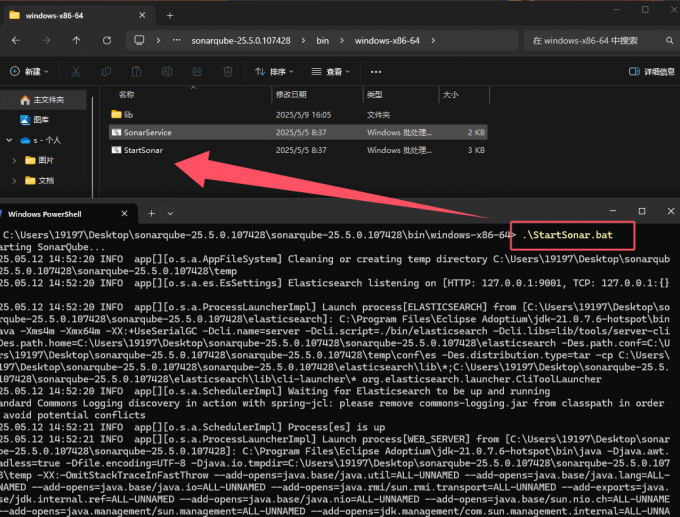Image resolution: width=680 pixels, height=517 pixels.
Task: Click the Rename icon in Explorer toolbar
Action: [x=167, y=72]
